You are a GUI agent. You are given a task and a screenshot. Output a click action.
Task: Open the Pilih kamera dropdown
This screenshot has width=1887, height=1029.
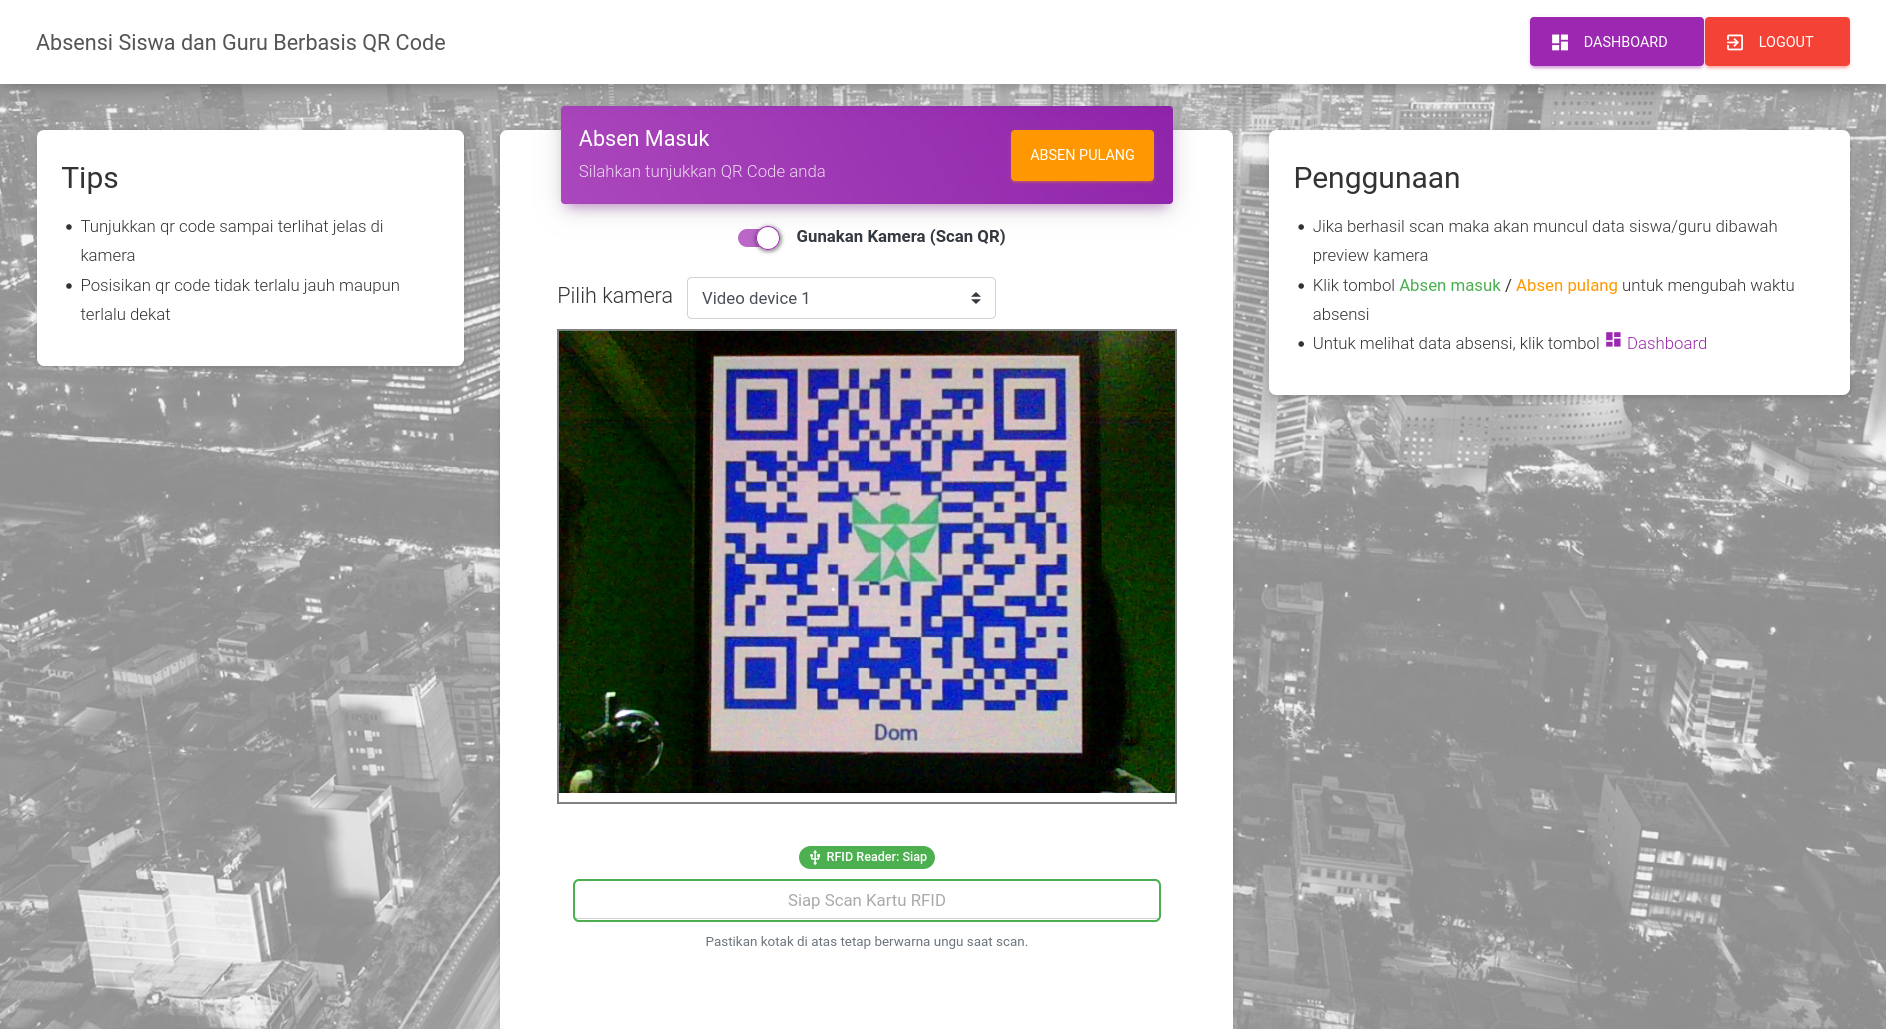(841, 298)
